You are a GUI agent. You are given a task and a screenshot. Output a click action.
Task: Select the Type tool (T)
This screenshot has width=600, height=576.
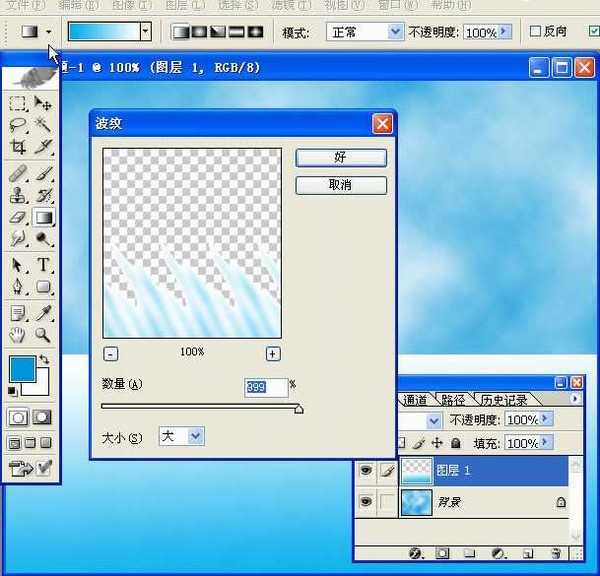(44, 265)
